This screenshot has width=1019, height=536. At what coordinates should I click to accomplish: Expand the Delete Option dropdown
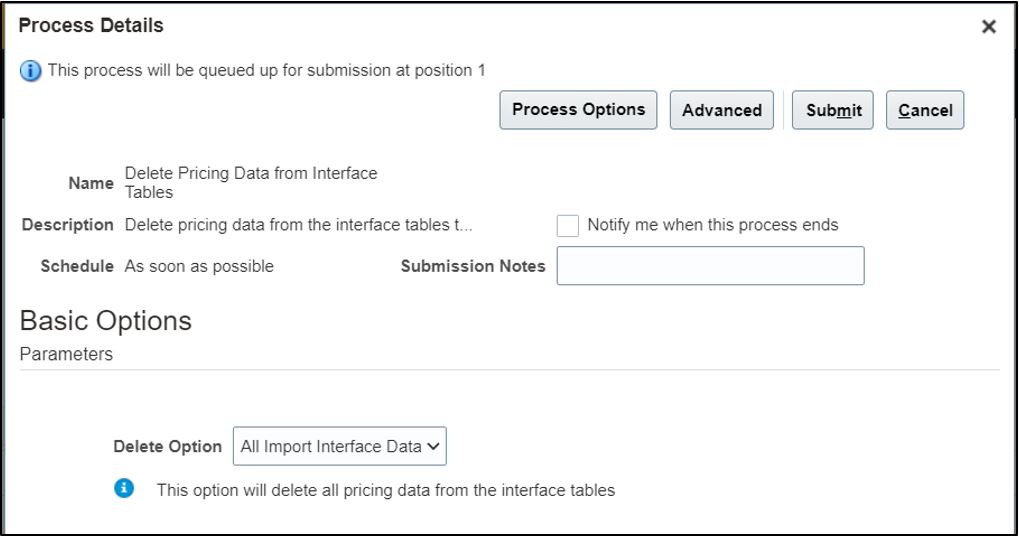coord(339,447)
